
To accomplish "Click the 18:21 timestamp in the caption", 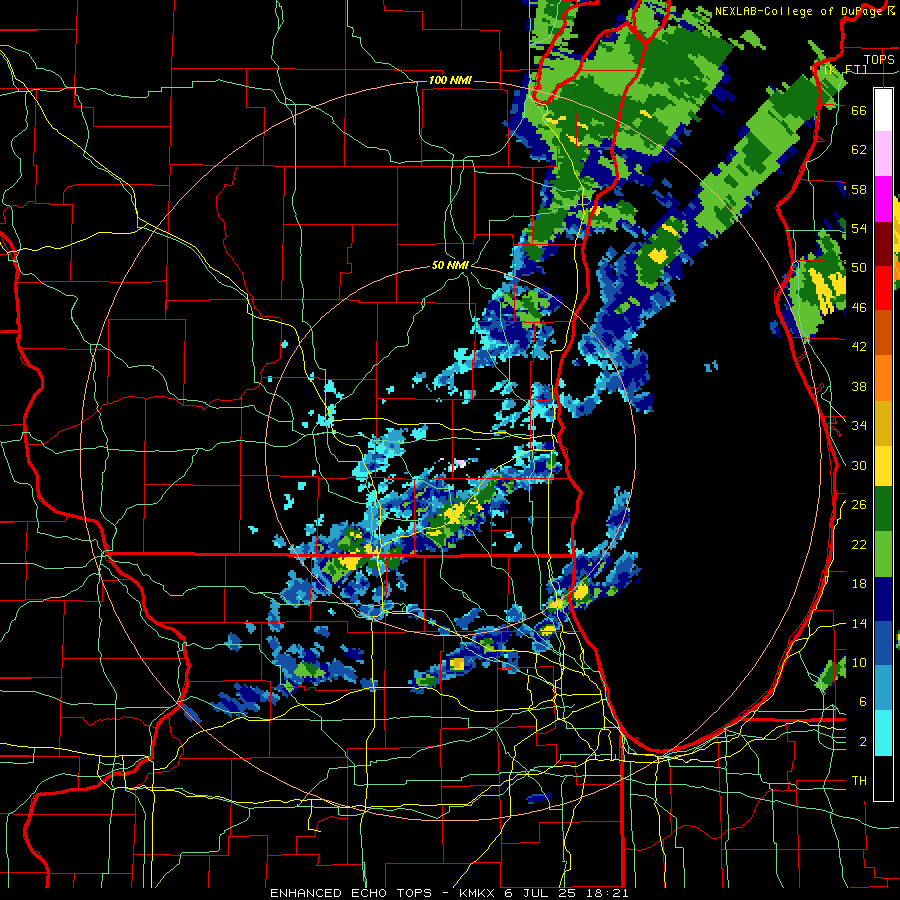I will [x=607, y=893].
